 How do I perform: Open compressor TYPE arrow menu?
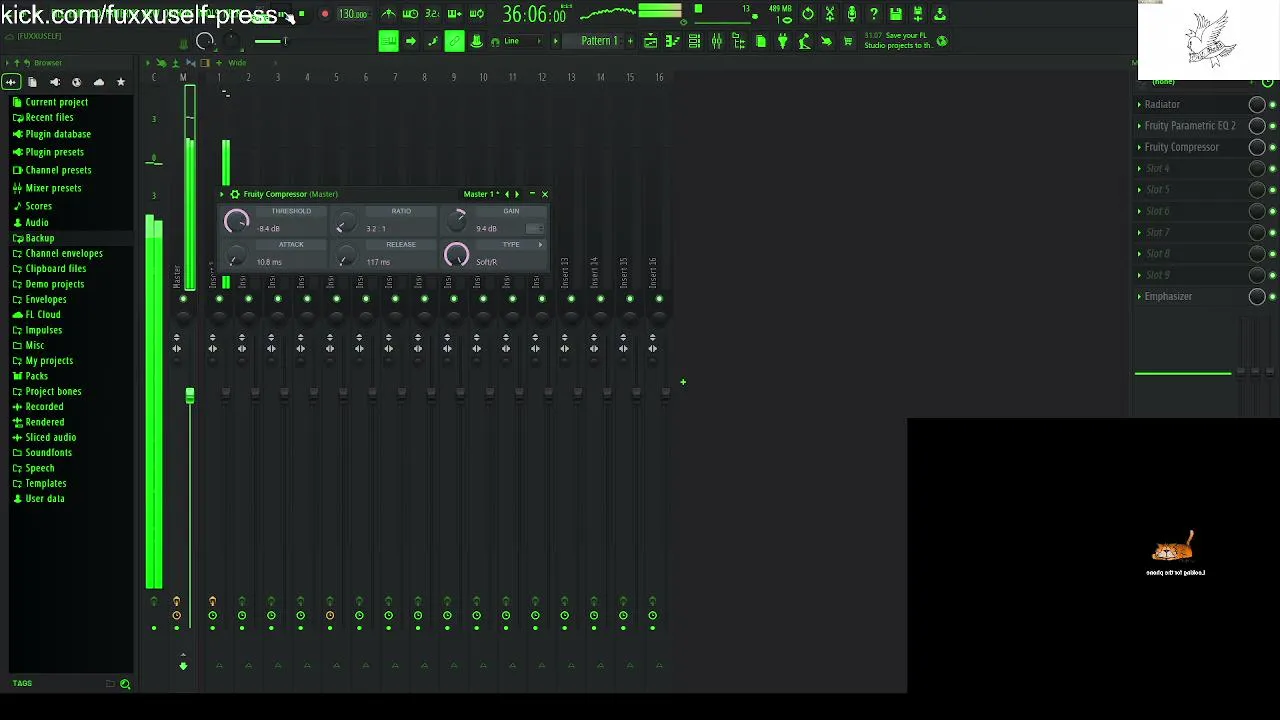(540, 245)
